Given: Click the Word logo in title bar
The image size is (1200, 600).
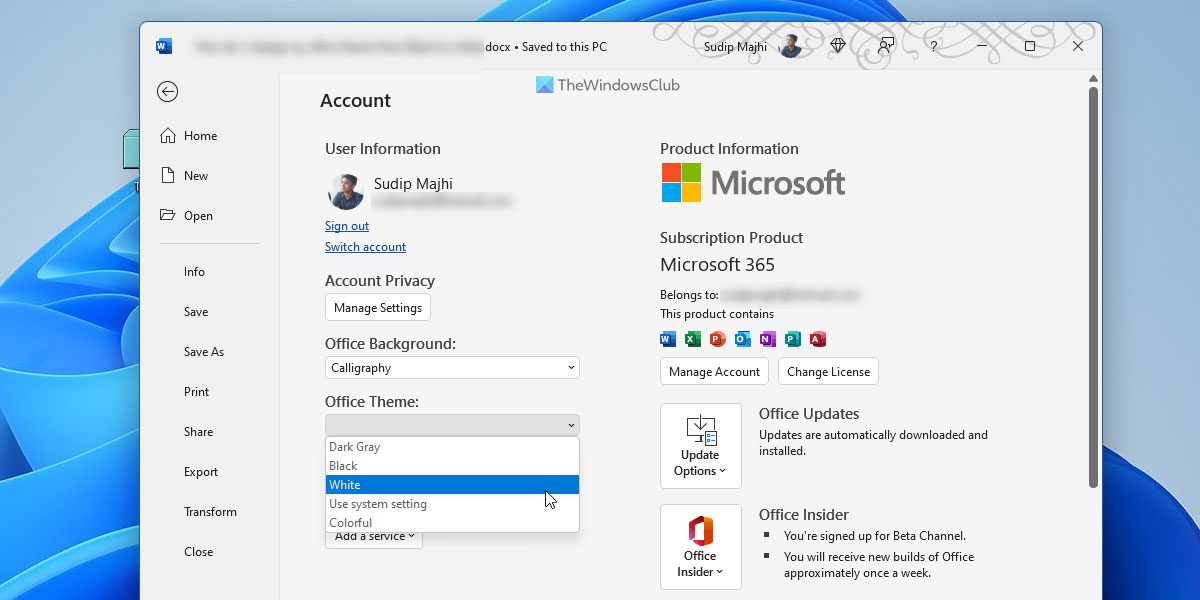Looking at the screenshot, I should [x=164, y=46].
